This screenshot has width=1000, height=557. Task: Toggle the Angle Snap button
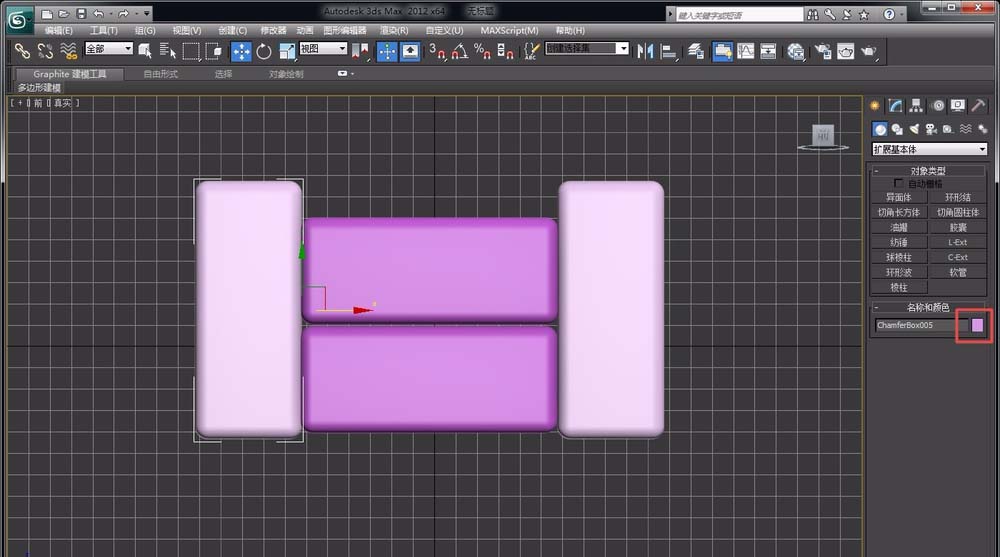point(460,51)
